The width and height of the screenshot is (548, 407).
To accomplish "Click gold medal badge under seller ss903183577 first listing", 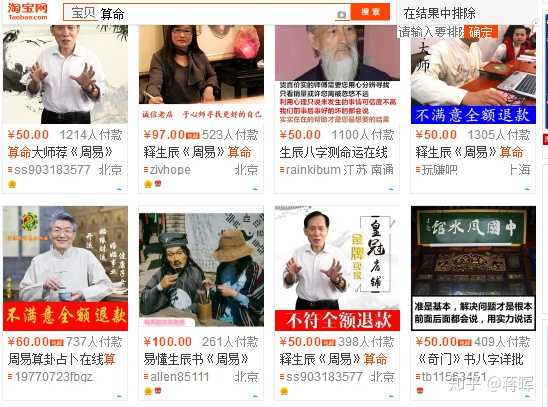I will click(12, 184).
